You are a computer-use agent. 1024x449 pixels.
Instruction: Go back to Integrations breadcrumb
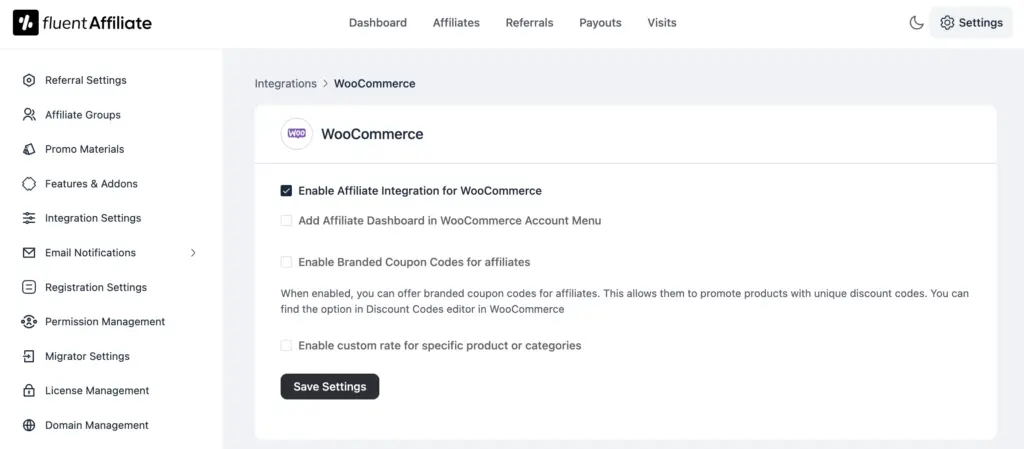[x=285, y=84]
